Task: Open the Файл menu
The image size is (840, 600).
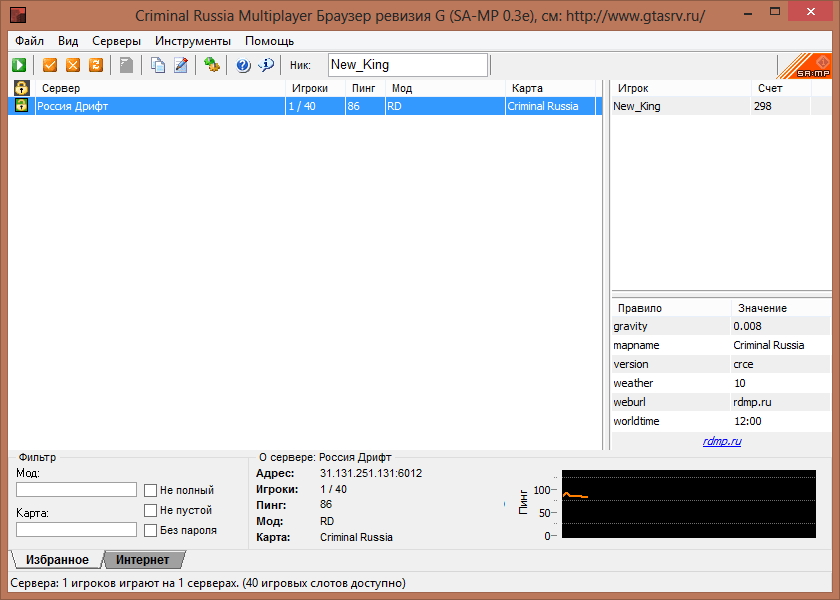Action: [29, 41]
